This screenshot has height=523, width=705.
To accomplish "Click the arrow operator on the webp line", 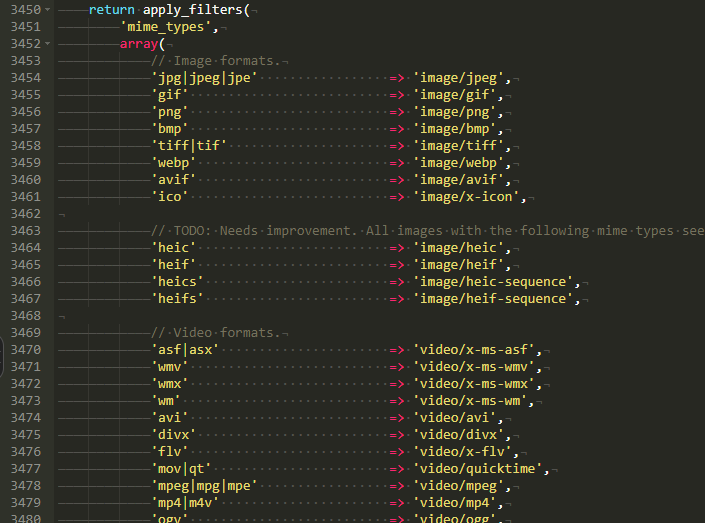I will 397,163.
